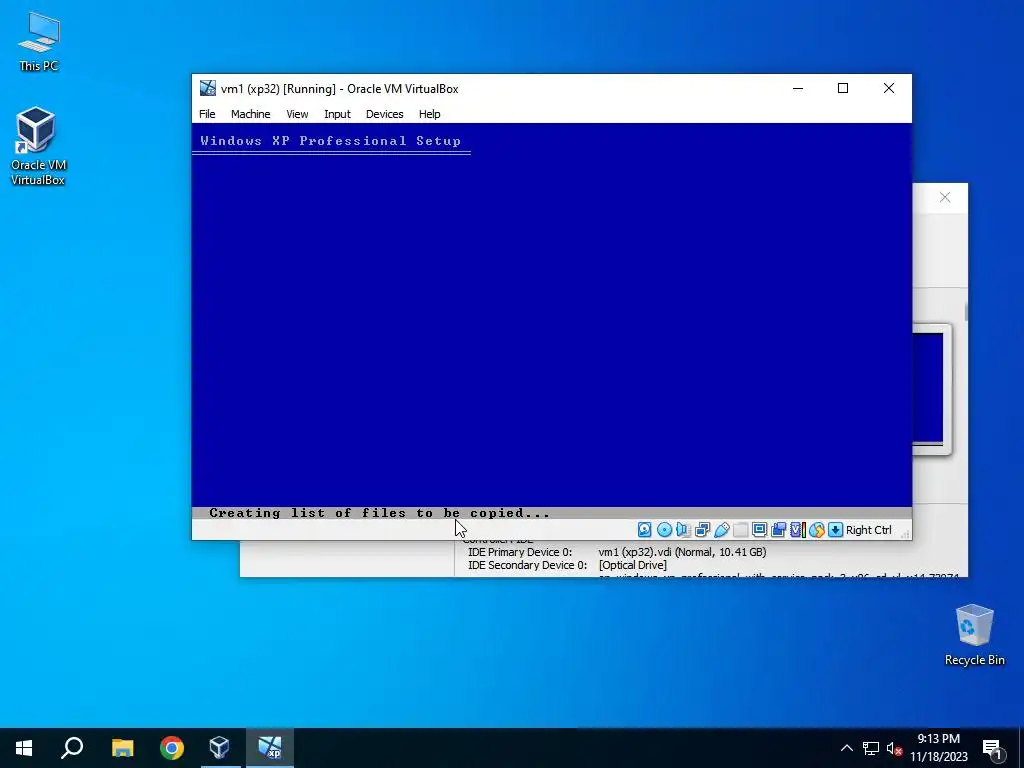Open the Machine menu
This screenshot has height=768, width=1024.
point(250,114)
